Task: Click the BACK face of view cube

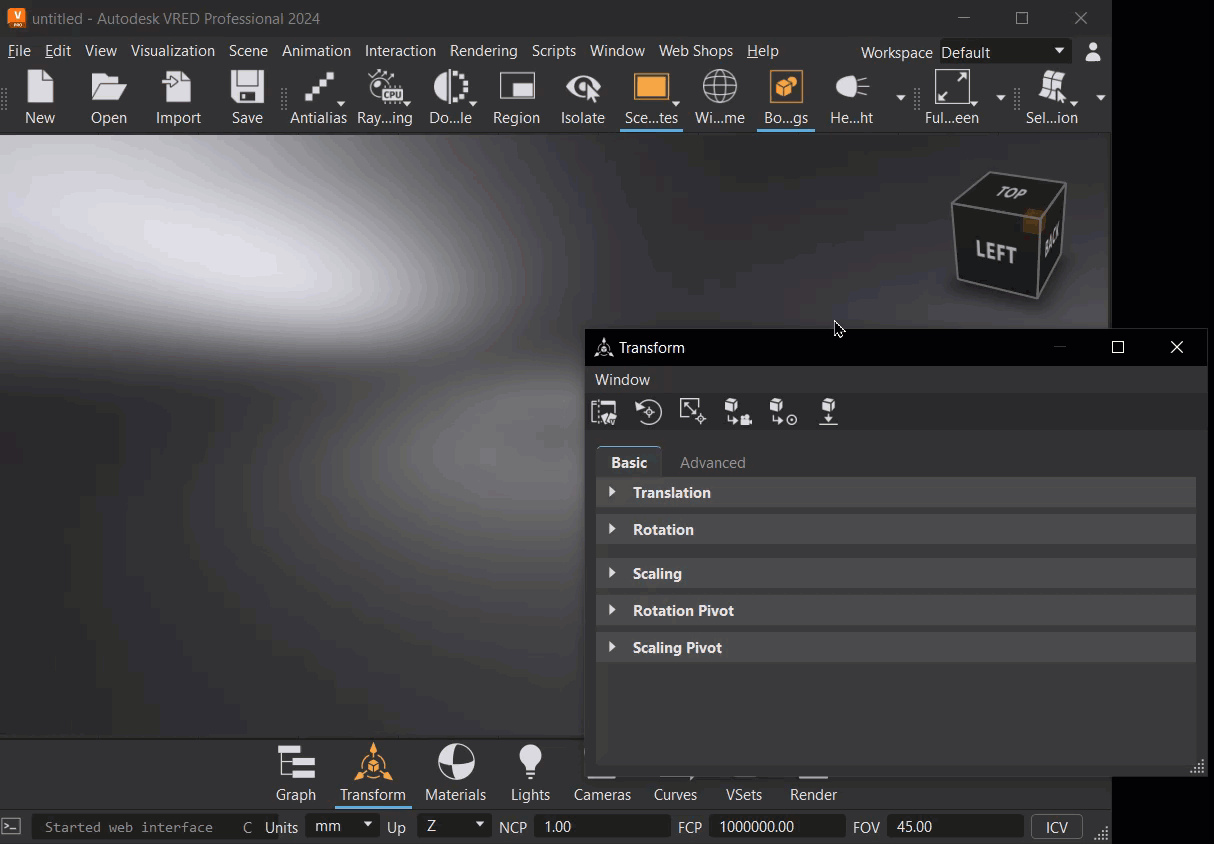Action: click(x=1051, y=243)
